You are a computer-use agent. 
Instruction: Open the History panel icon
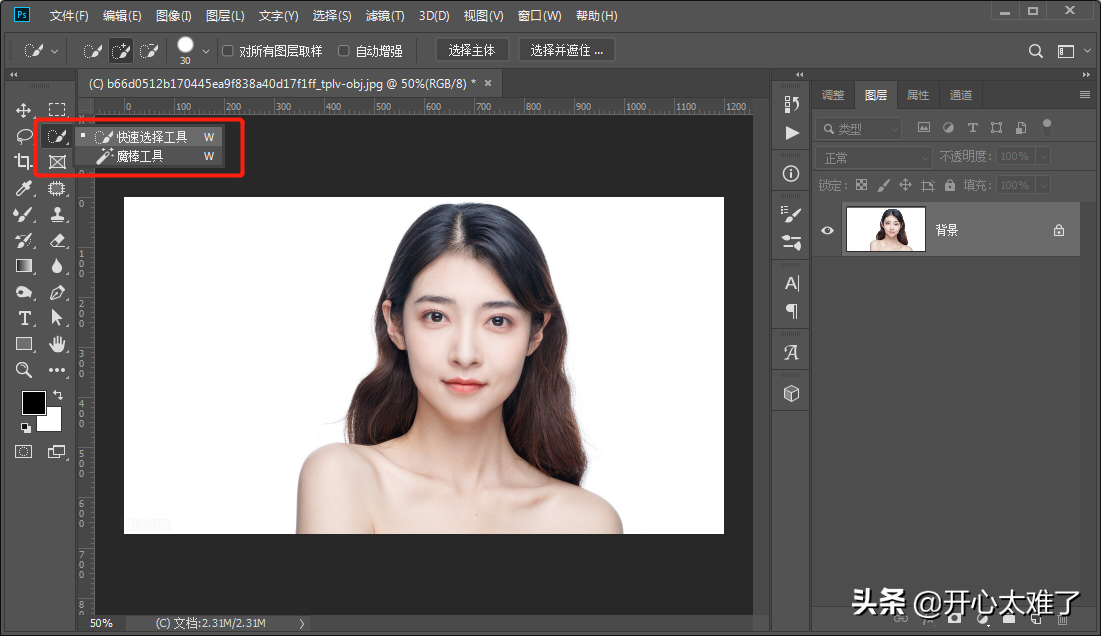click(x=792, y=104)
